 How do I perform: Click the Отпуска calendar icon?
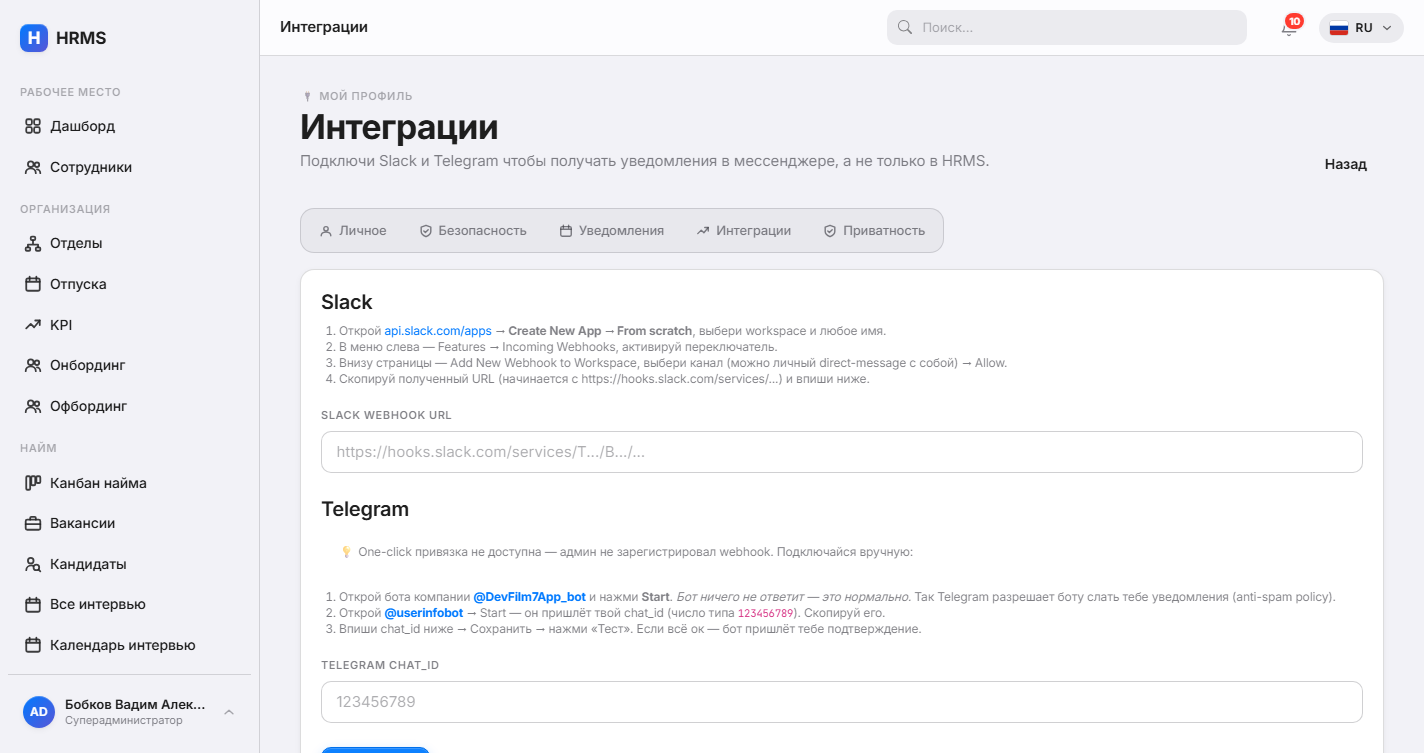[x=33, y=285]
